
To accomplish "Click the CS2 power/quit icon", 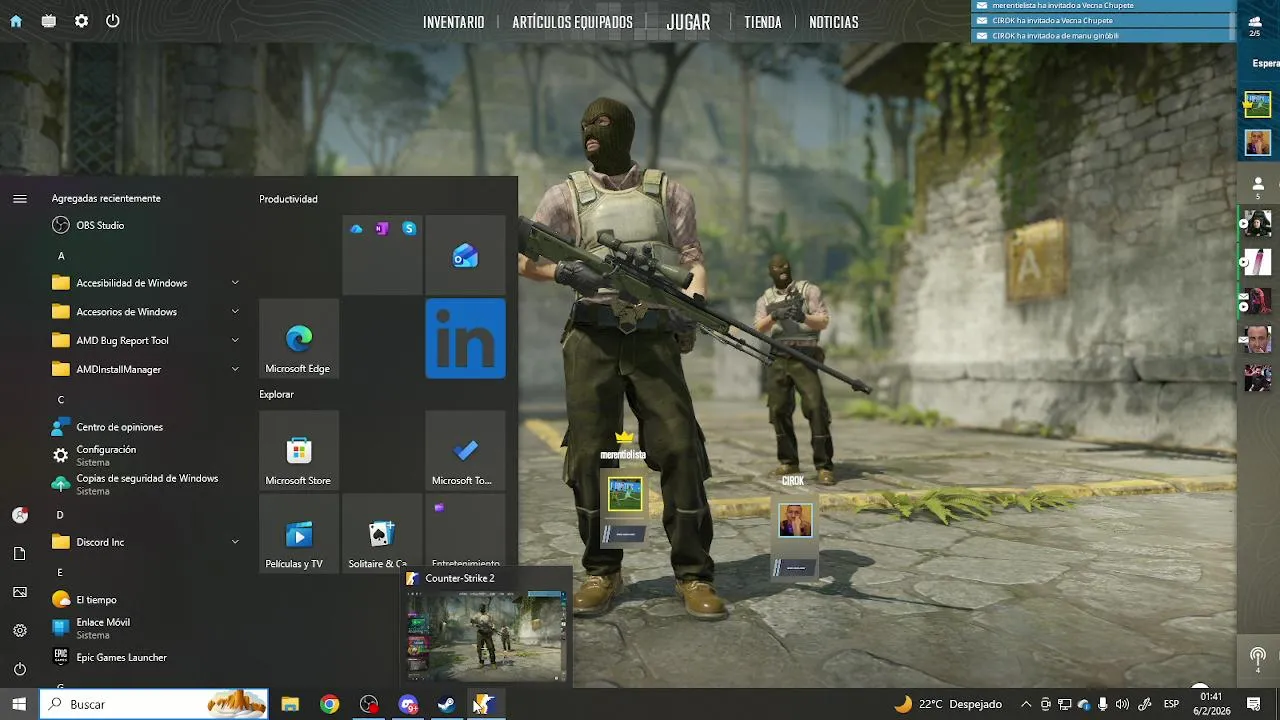I will click(x=113, y=21).
